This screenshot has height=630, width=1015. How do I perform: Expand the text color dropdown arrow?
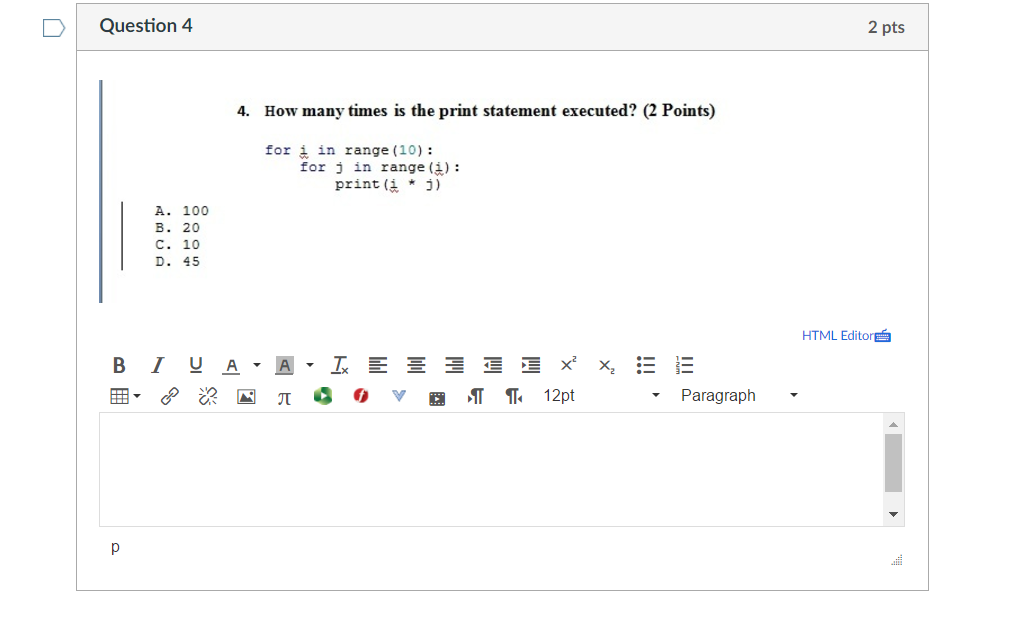click(255, 365)
